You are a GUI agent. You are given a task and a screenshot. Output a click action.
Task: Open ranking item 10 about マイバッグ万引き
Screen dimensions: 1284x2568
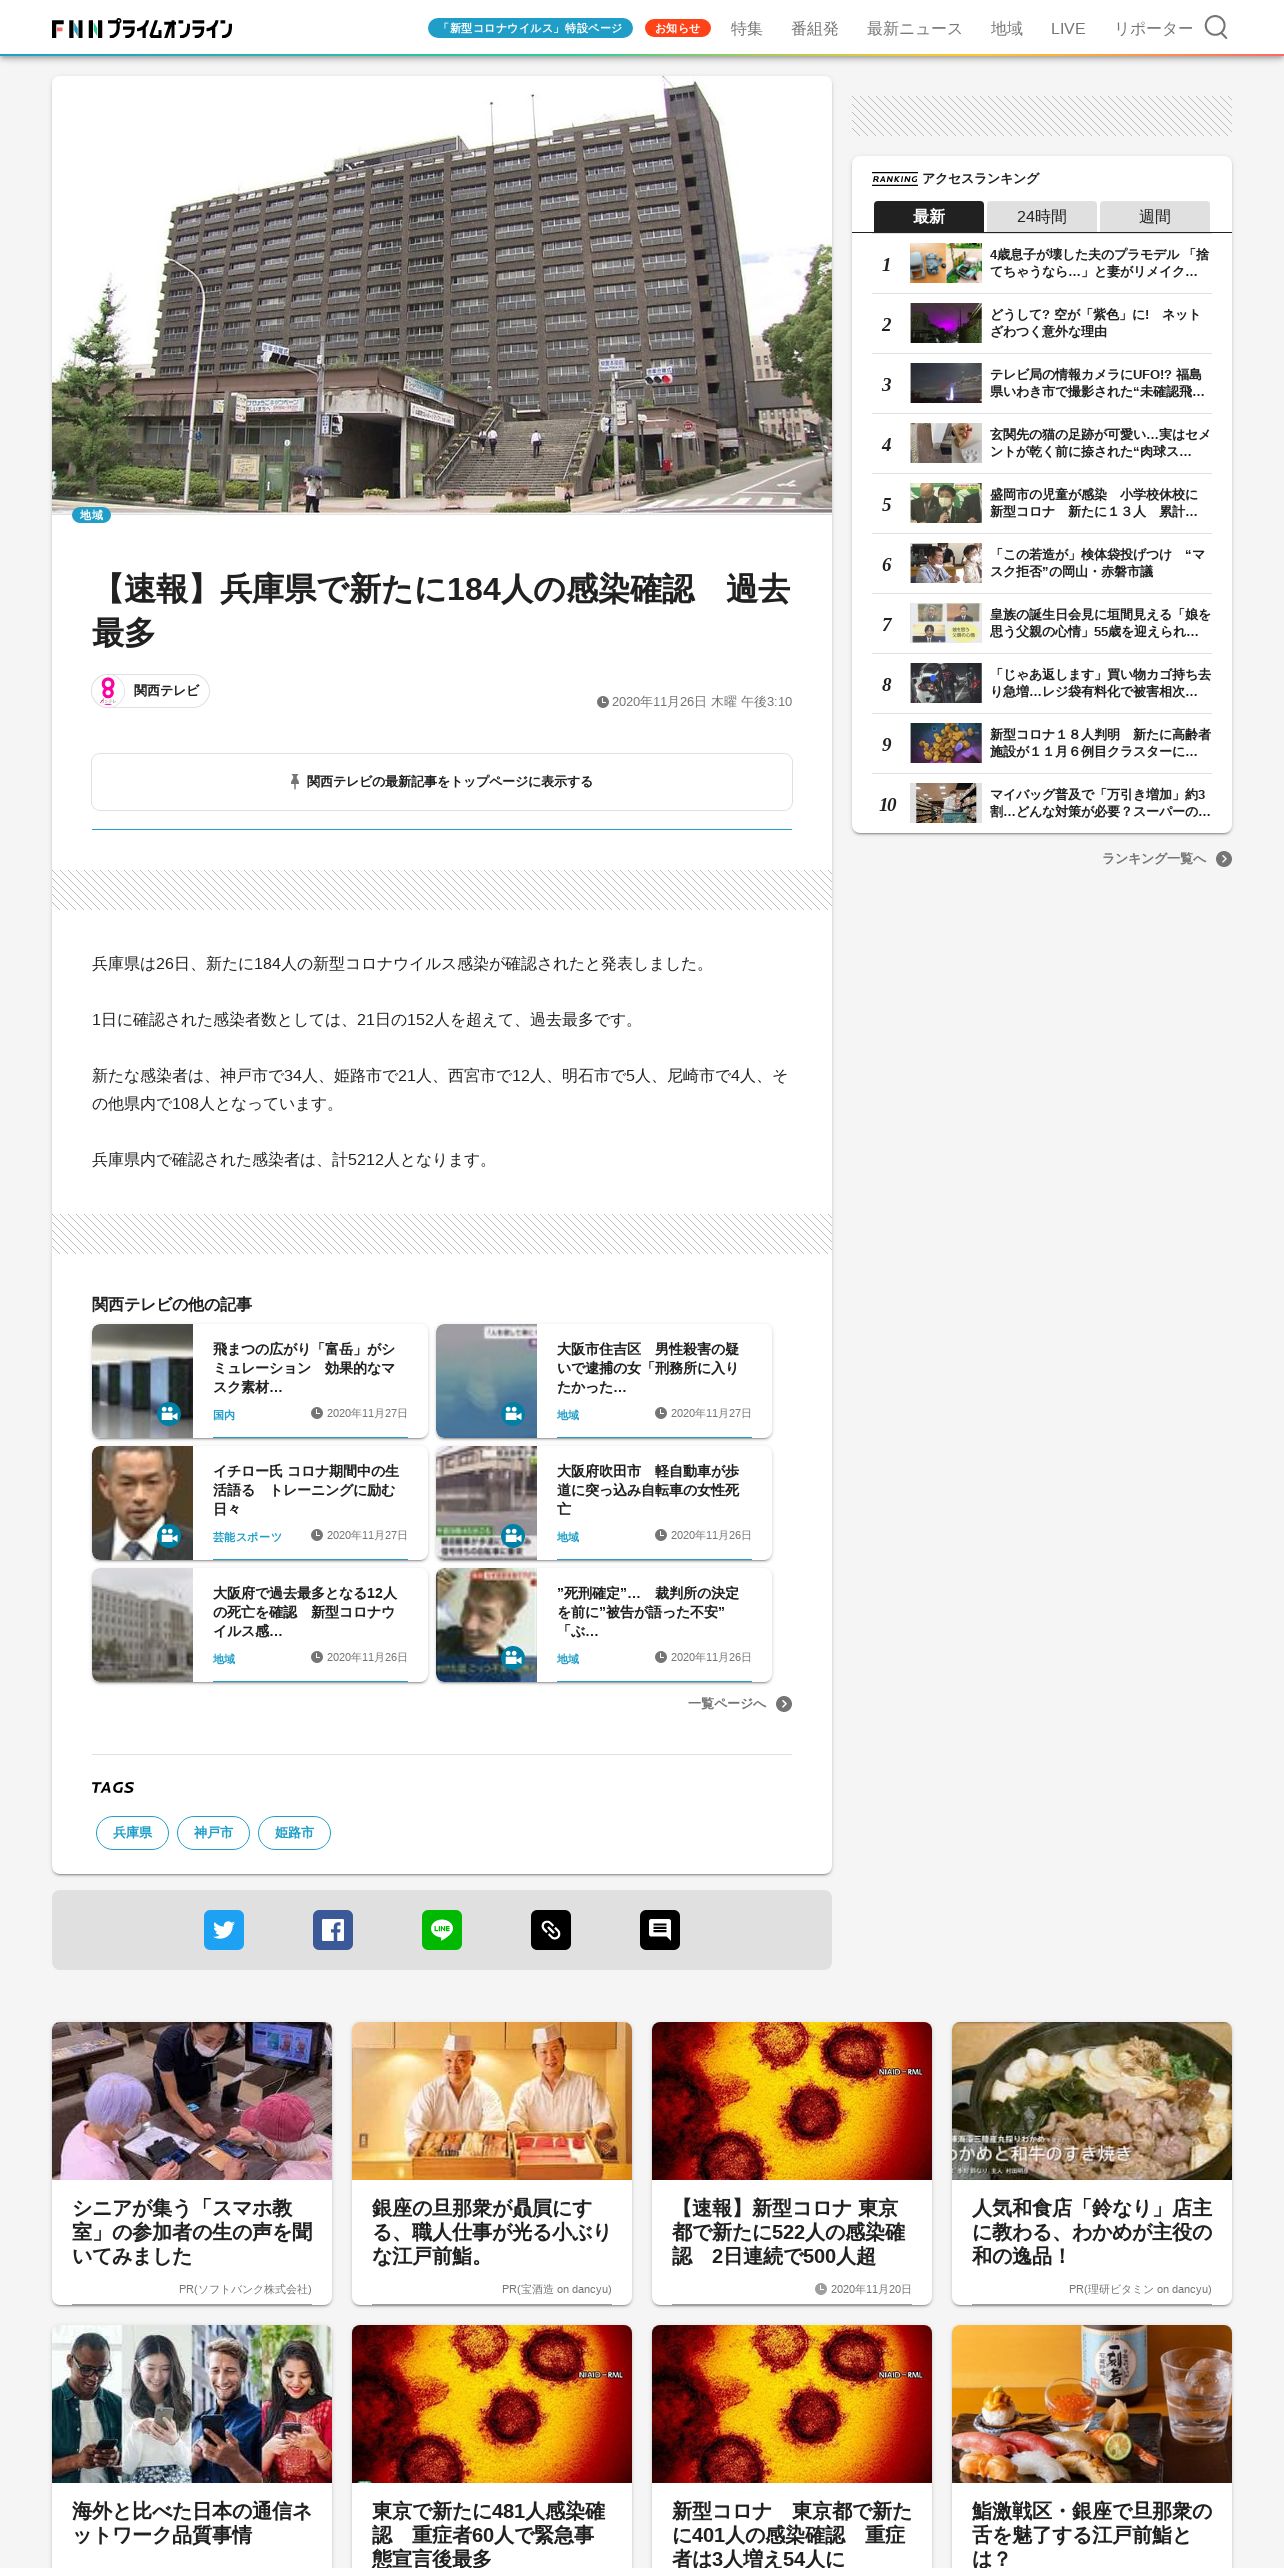[x=1042, y=804]
